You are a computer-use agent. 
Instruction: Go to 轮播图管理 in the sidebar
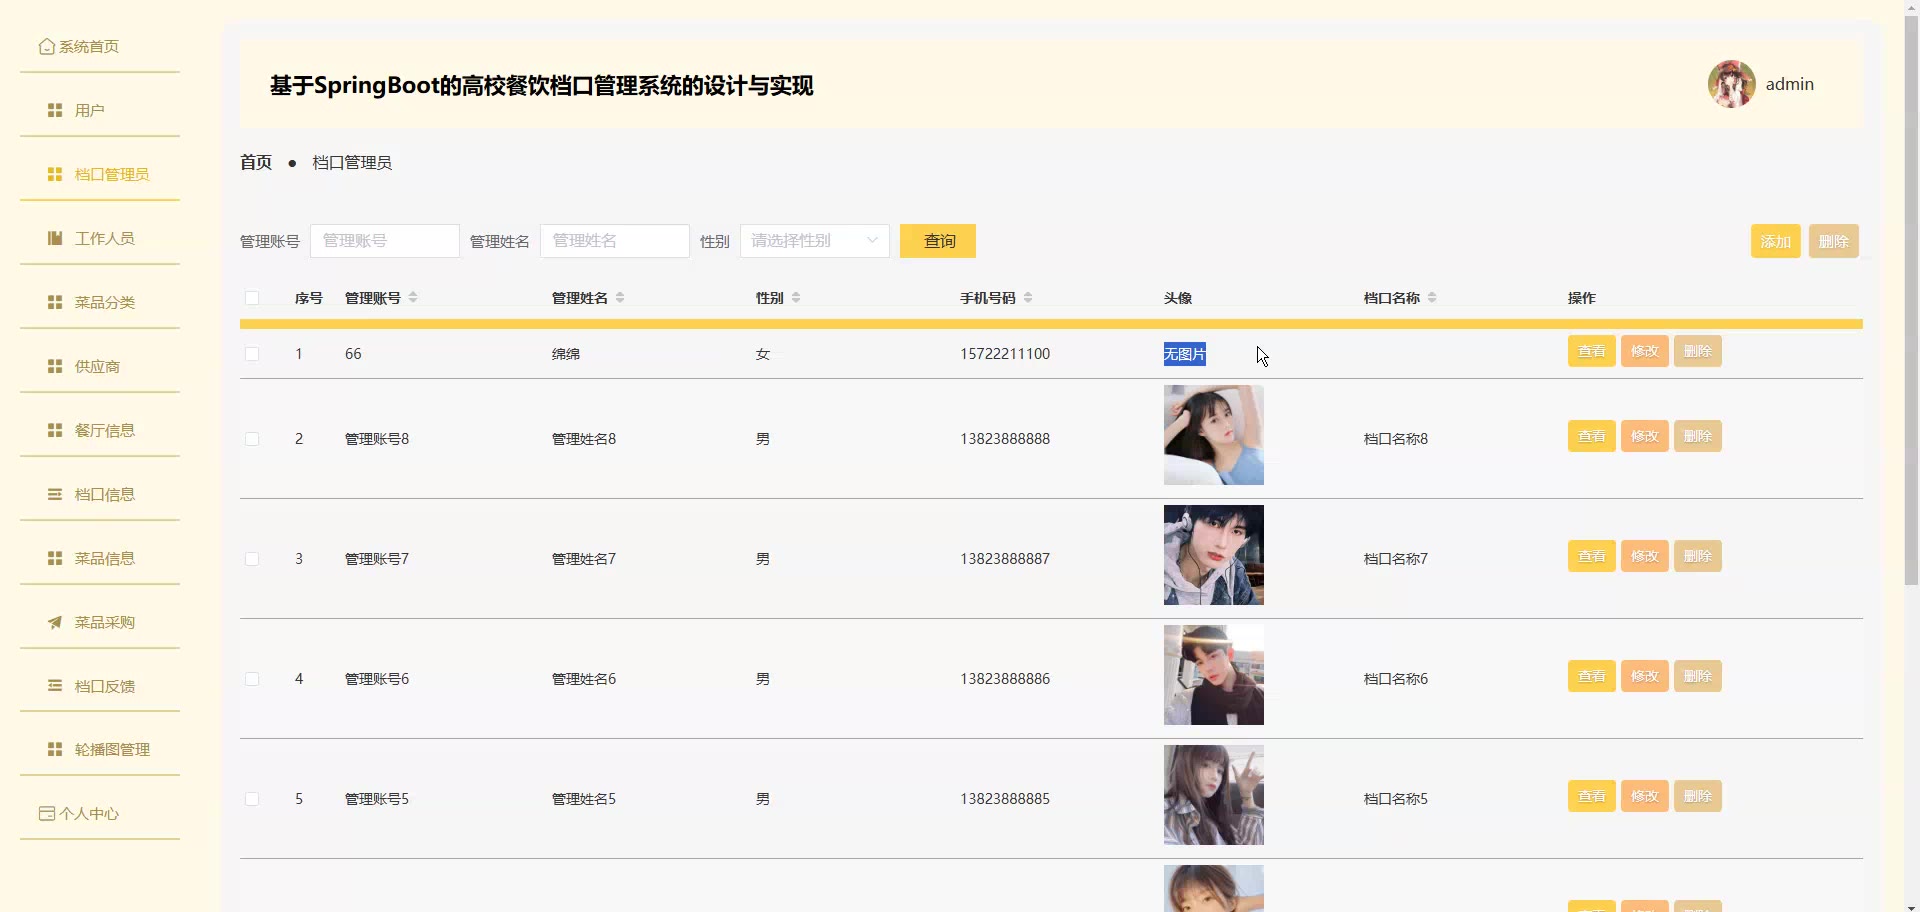[111, 750]
